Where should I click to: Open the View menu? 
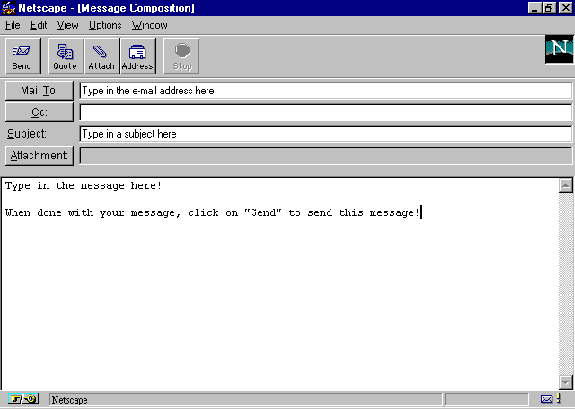[x=67, y=25]
